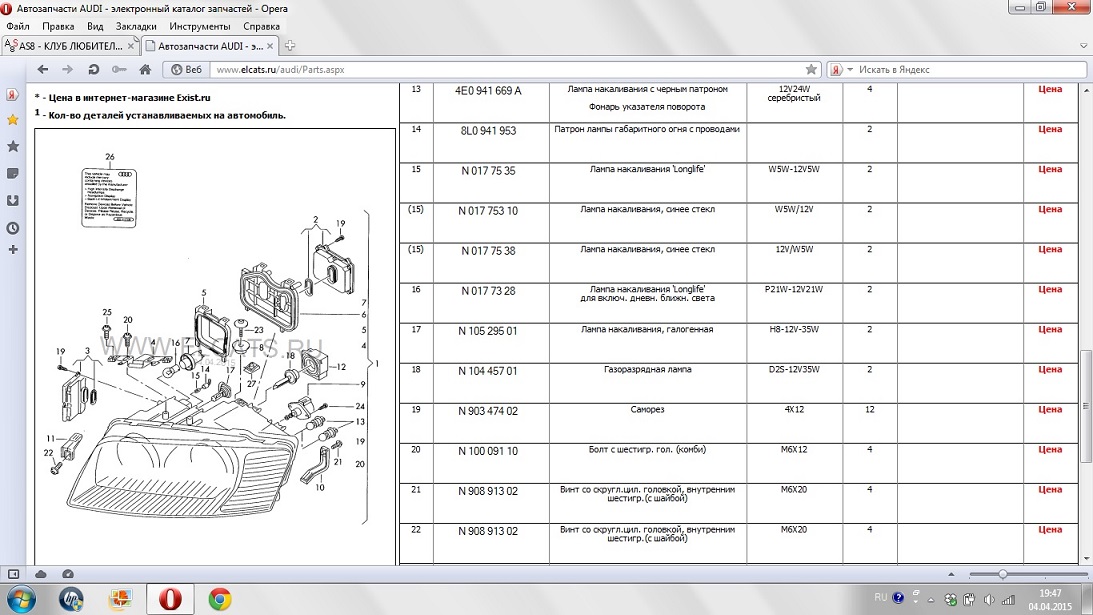Click the elcats.ru address field
Viewport: 1093px width, 615px height.
click(x=500, y=69)
